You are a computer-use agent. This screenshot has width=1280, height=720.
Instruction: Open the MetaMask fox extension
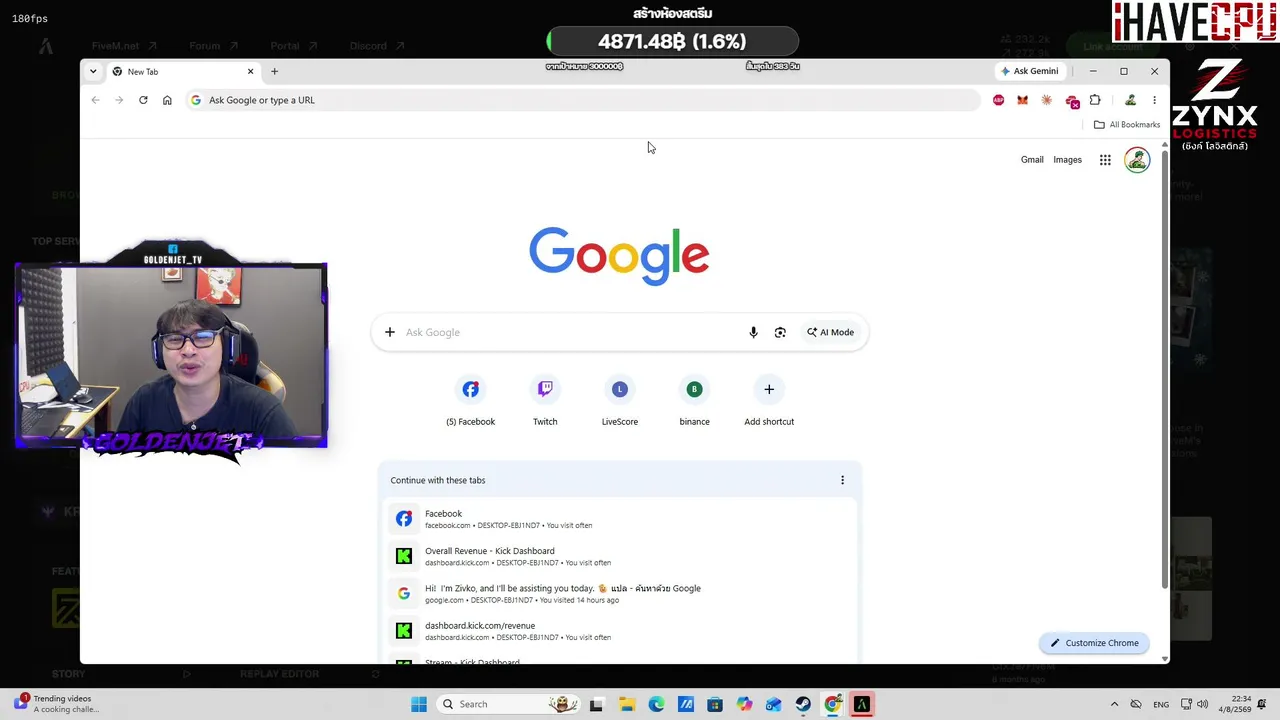(1022, 100)
